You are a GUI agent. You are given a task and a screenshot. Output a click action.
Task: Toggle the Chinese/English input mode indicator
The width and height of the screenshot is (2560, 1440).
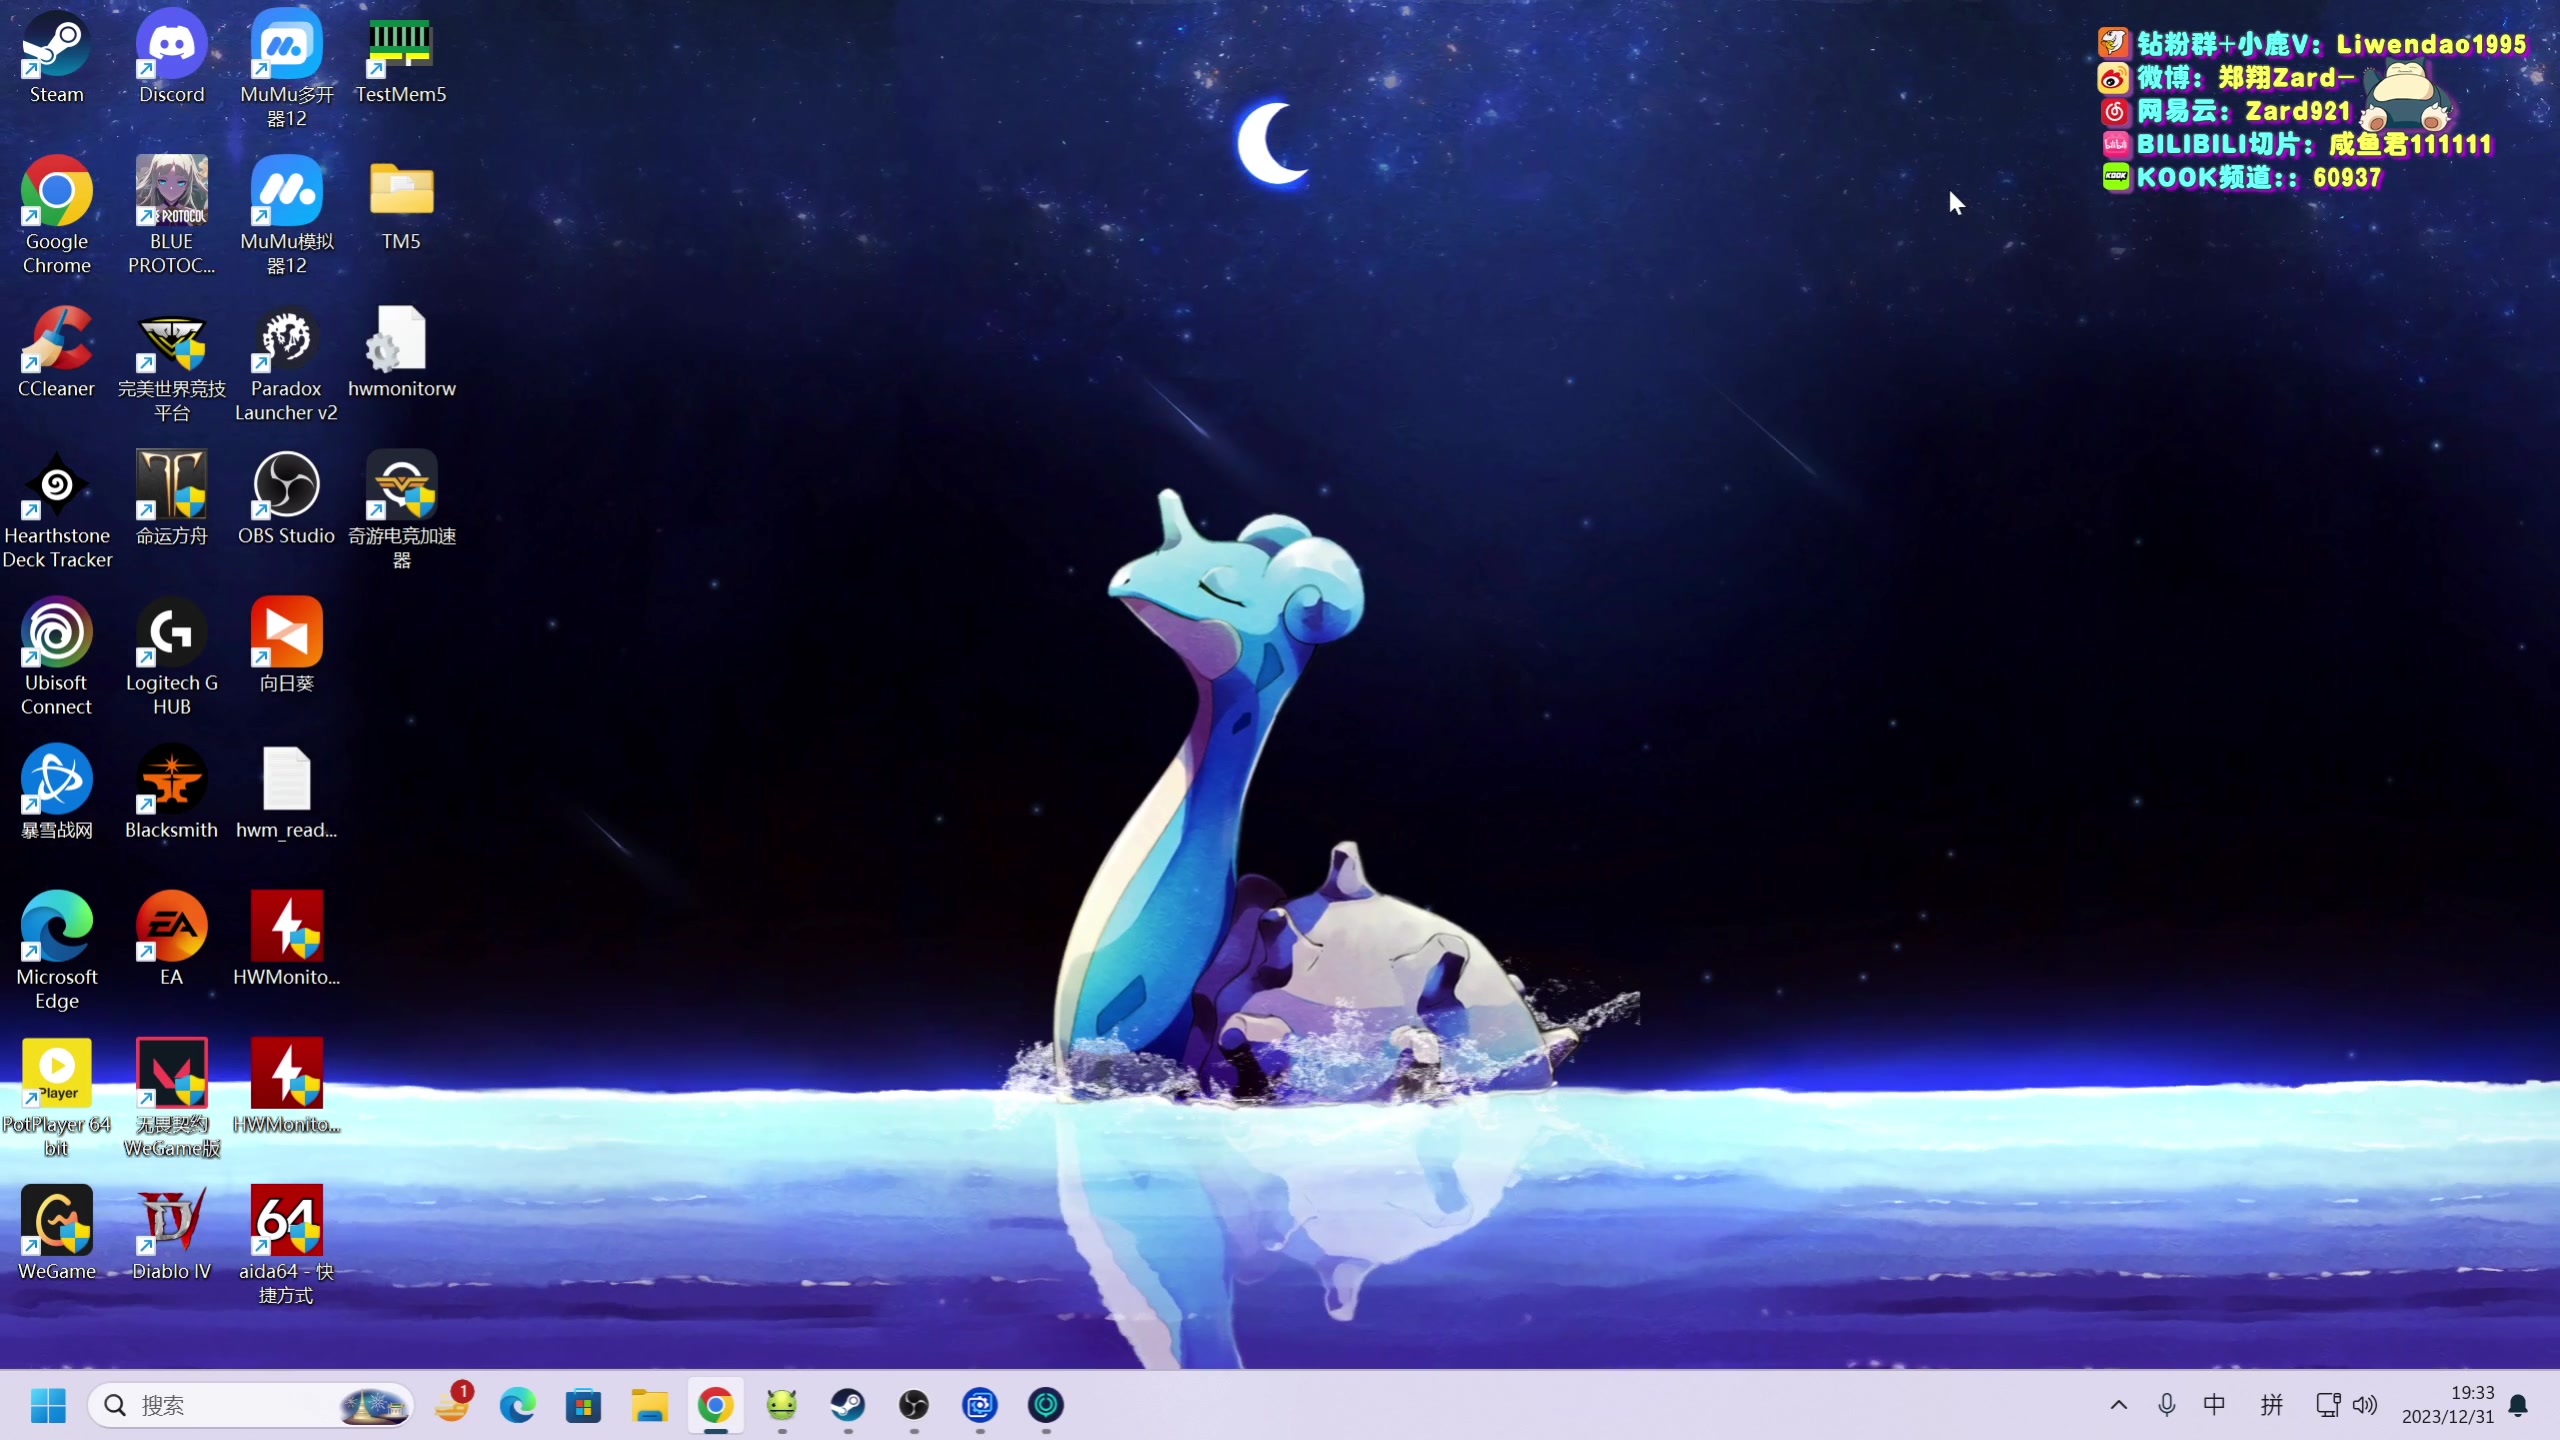pos(2214,1405)
